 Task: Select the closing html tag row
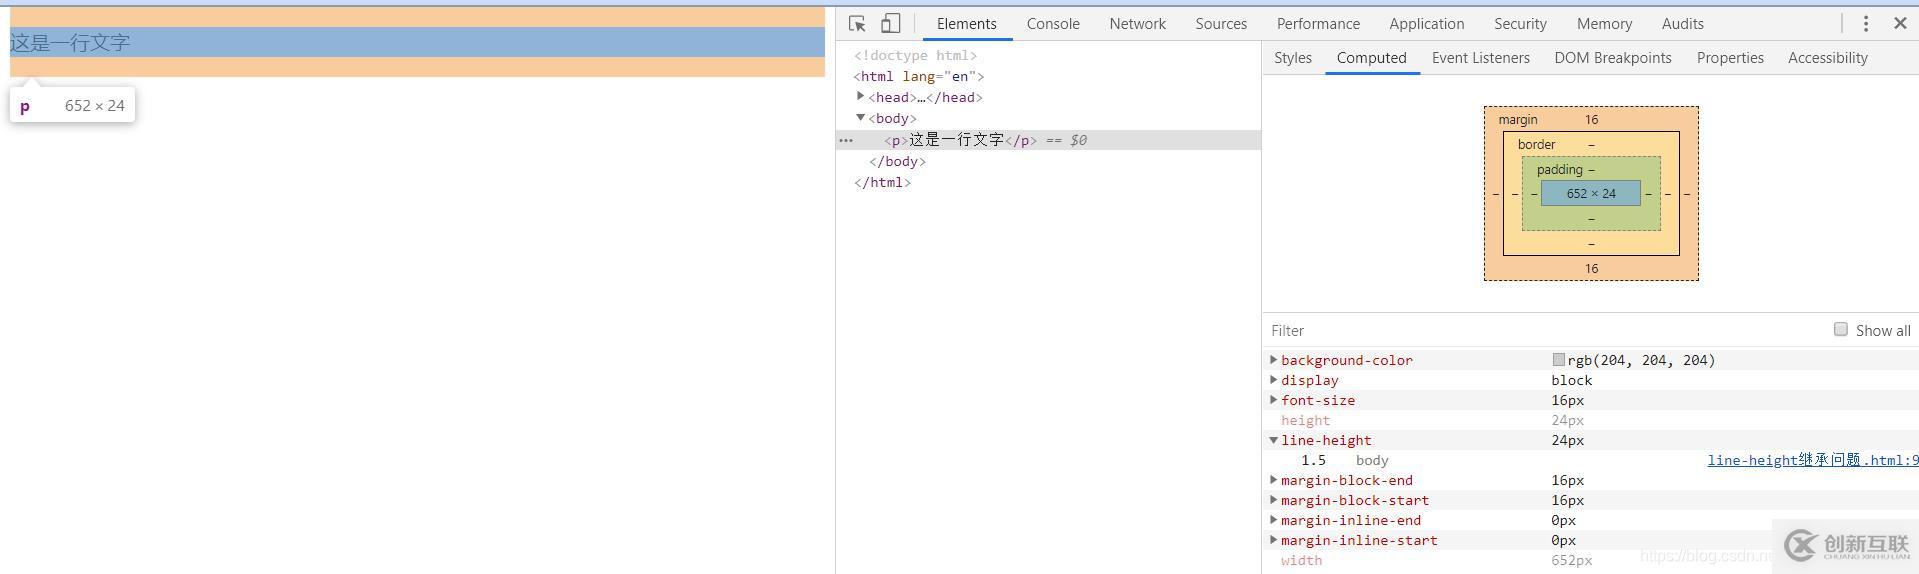pyautogui.click(x=882, y=182)
